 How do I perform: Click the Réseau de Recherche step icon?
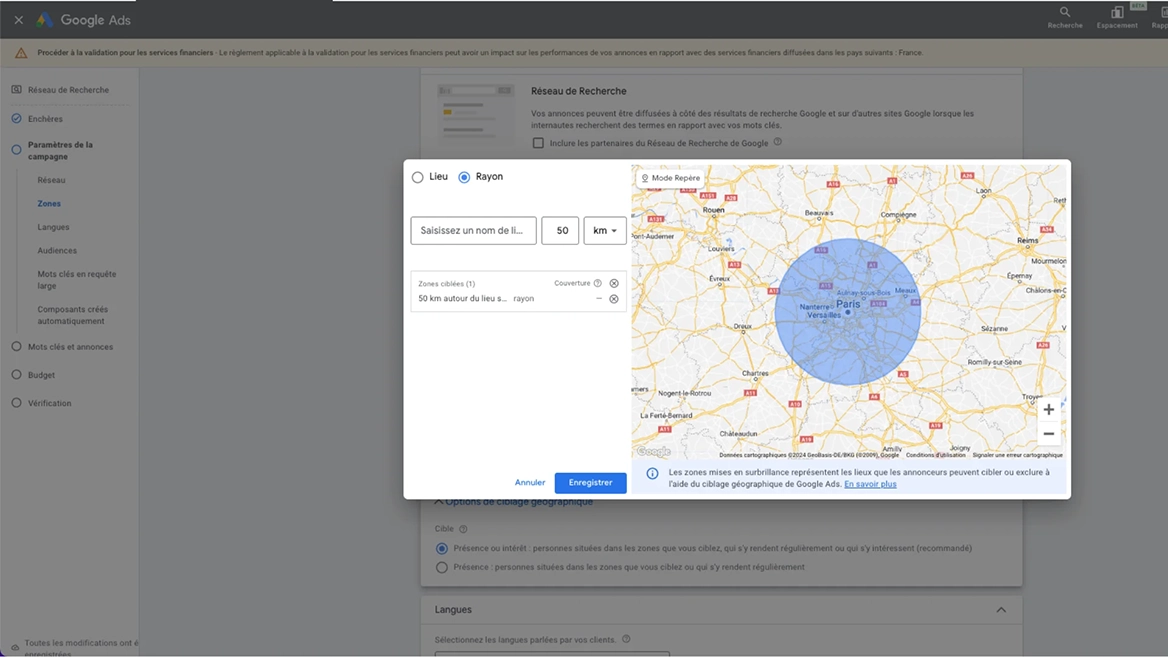(16, 89)
